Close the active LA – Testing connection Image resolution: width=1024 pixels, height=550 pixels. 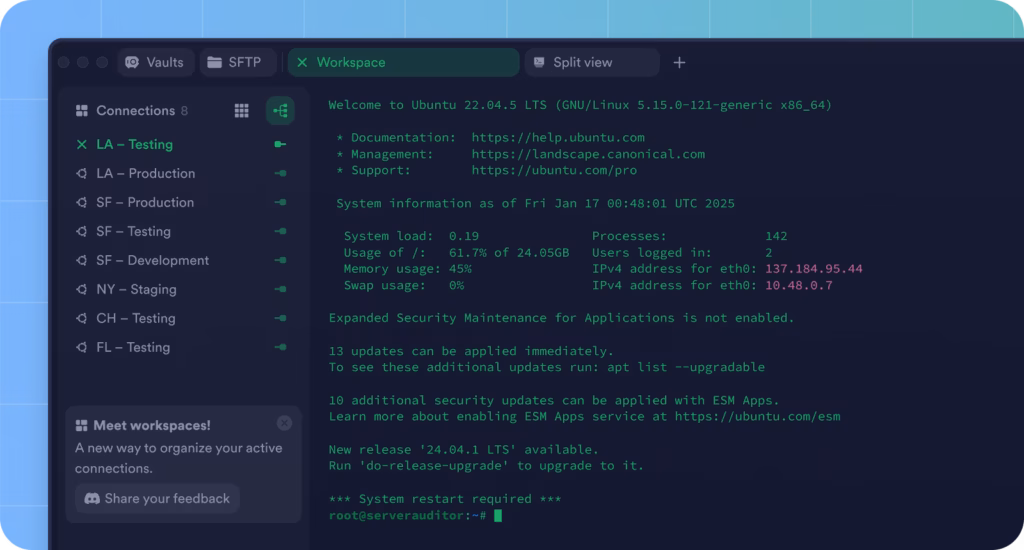82,144
